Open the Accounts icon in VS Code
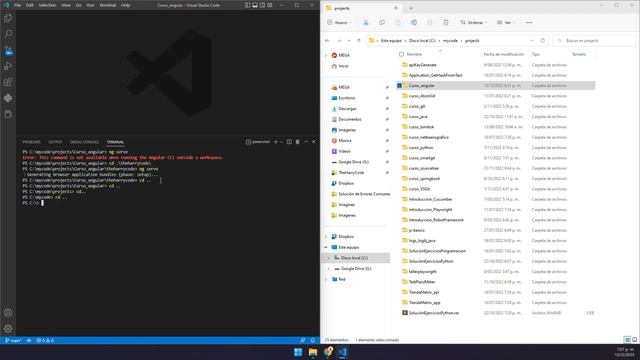The height and width of the screenshot is (360, 640). (x=8, y=313)
